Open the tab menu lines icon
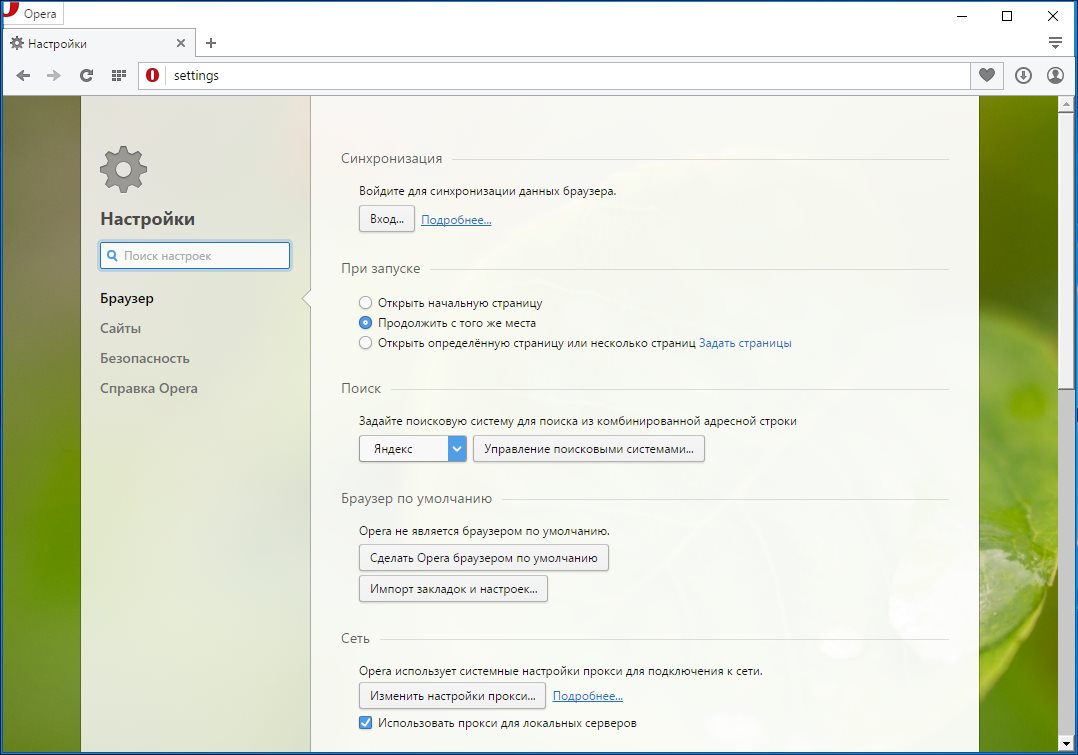 tap(1055, 43)
